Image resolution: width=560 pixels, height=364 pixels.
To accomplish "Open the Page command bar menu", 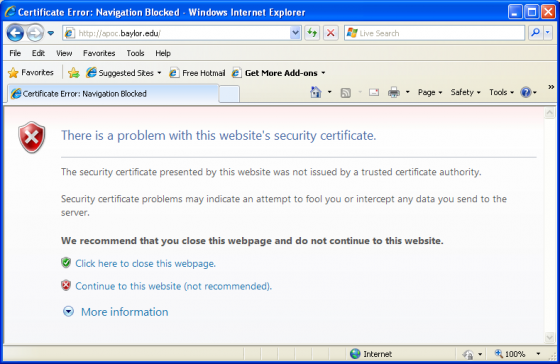I will [x=430, y=92].
